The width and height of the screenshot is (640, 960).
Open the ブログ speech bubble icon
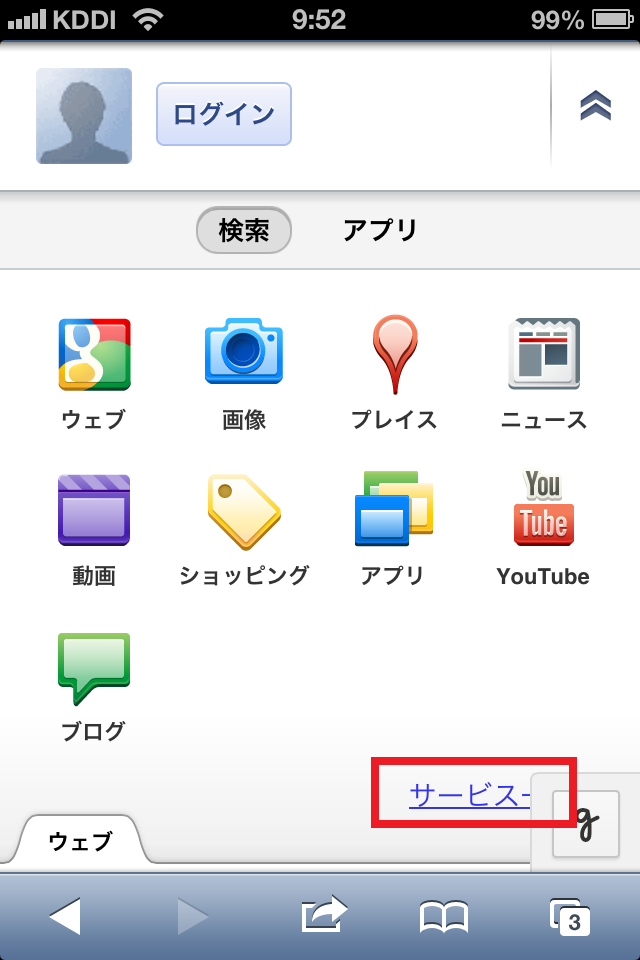pos(94,669)
